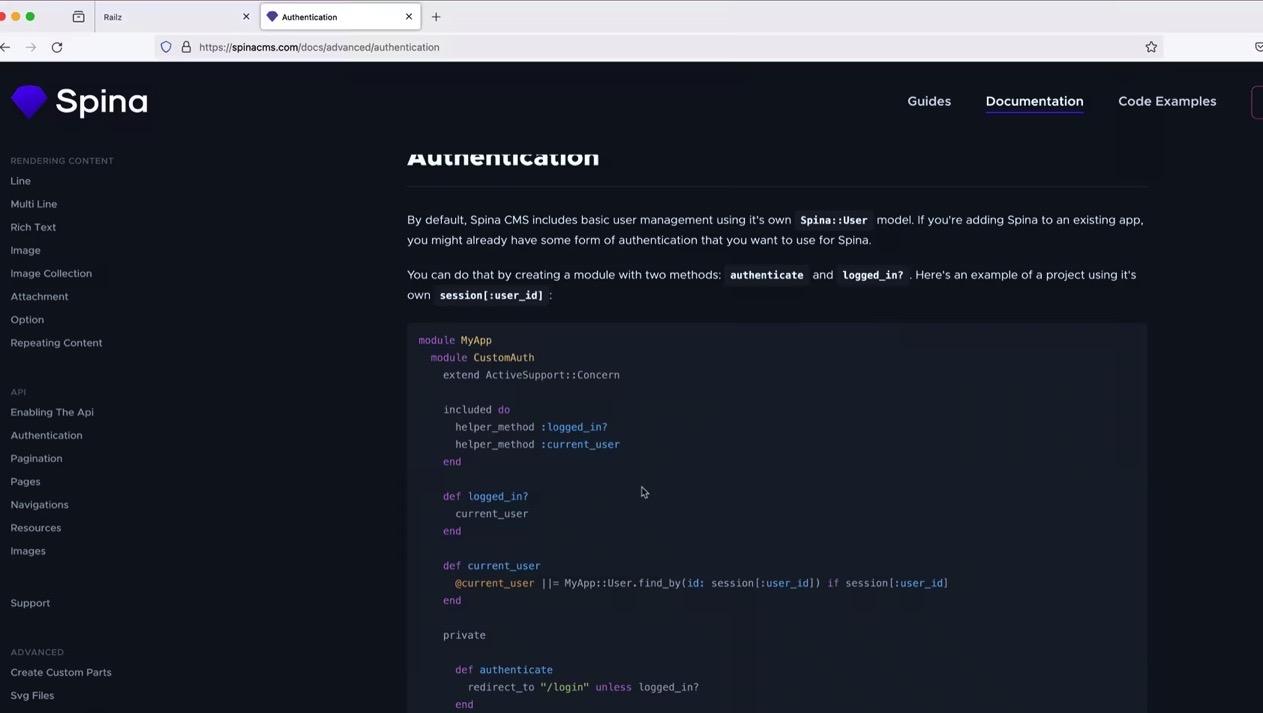Click the Spina diamond logo icon

click(29, 101)
